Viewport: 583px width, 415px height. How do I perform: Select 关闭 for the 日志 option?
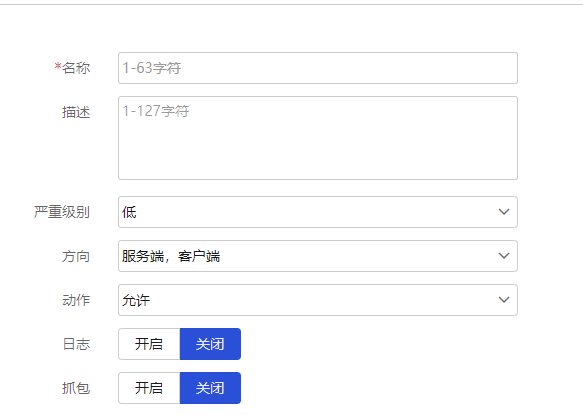[210, 344]
